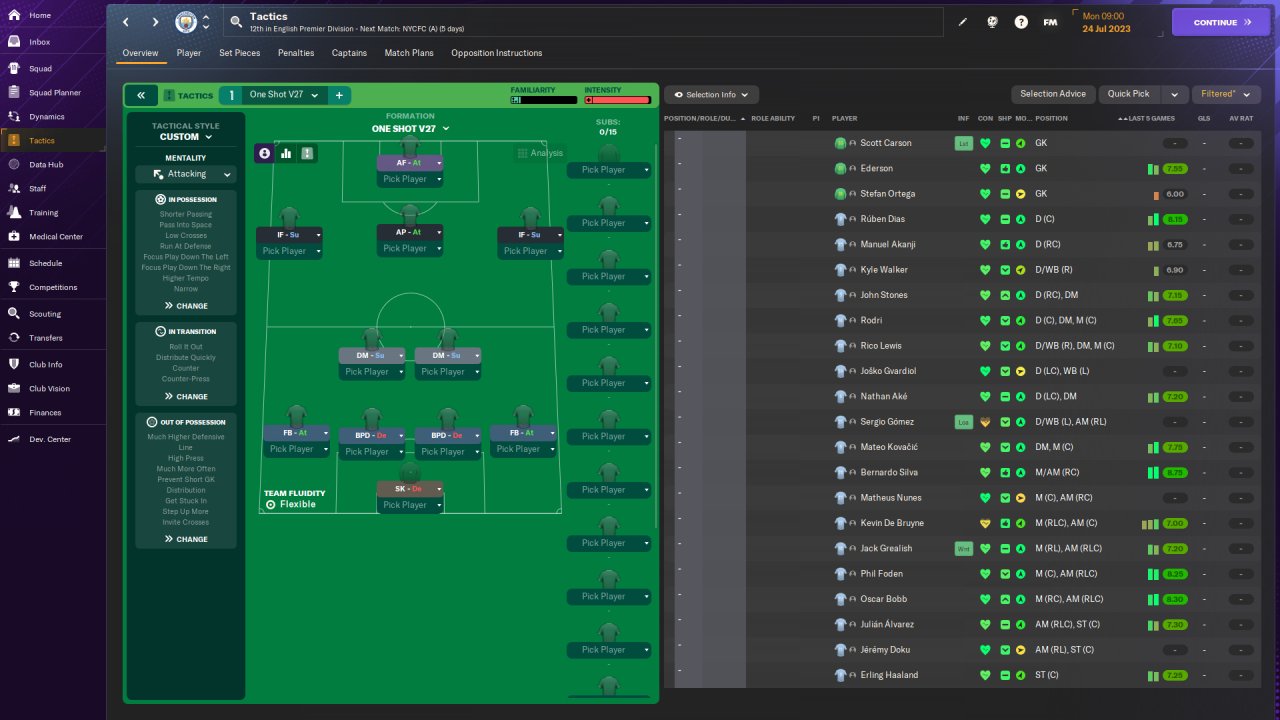Click the Manchester City club badge
Viewport: 1280px width, 720px height.
tap(186, 22)
